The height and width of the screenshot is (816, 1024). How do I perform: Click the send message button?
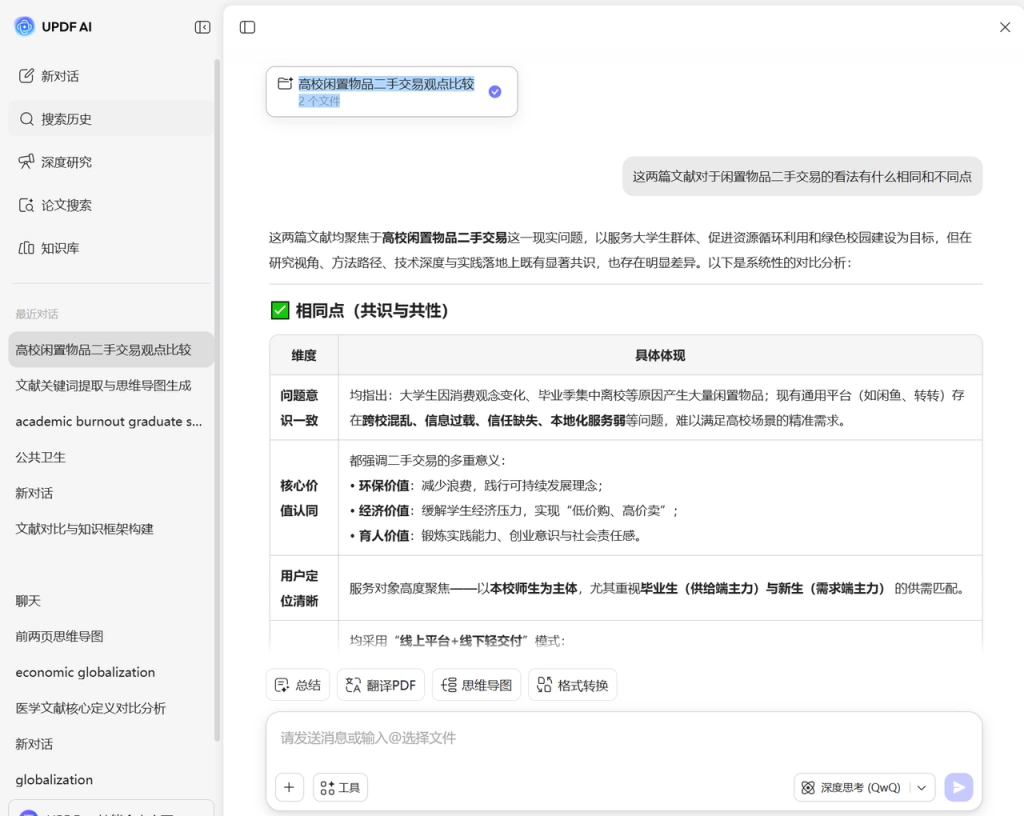[x=959, y=787]
